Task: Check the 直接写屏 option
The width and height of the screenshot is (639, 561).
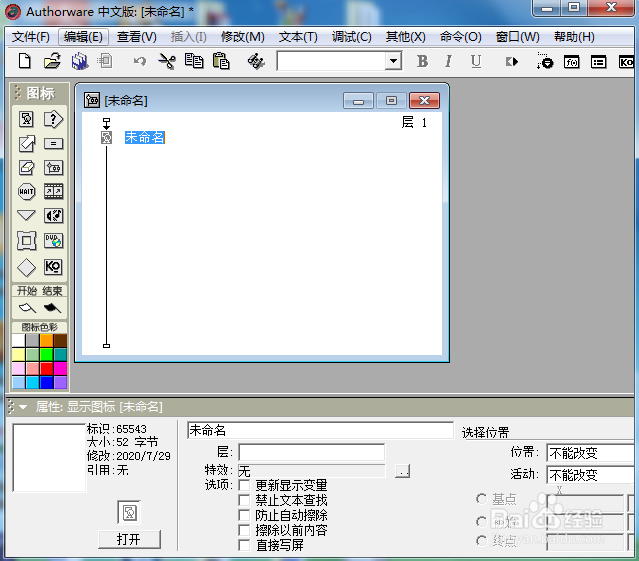Action: (x=244, y=545)
